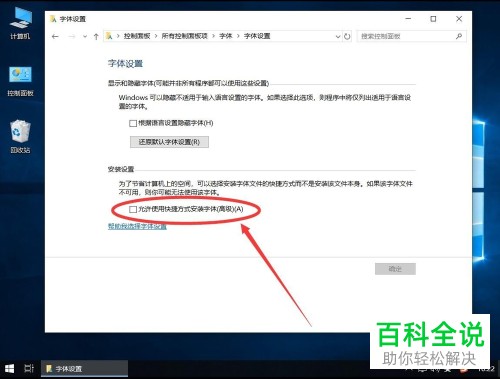Navigate to 字体 breadcrumb
The image size is (500, 379).
click(226, 36)
